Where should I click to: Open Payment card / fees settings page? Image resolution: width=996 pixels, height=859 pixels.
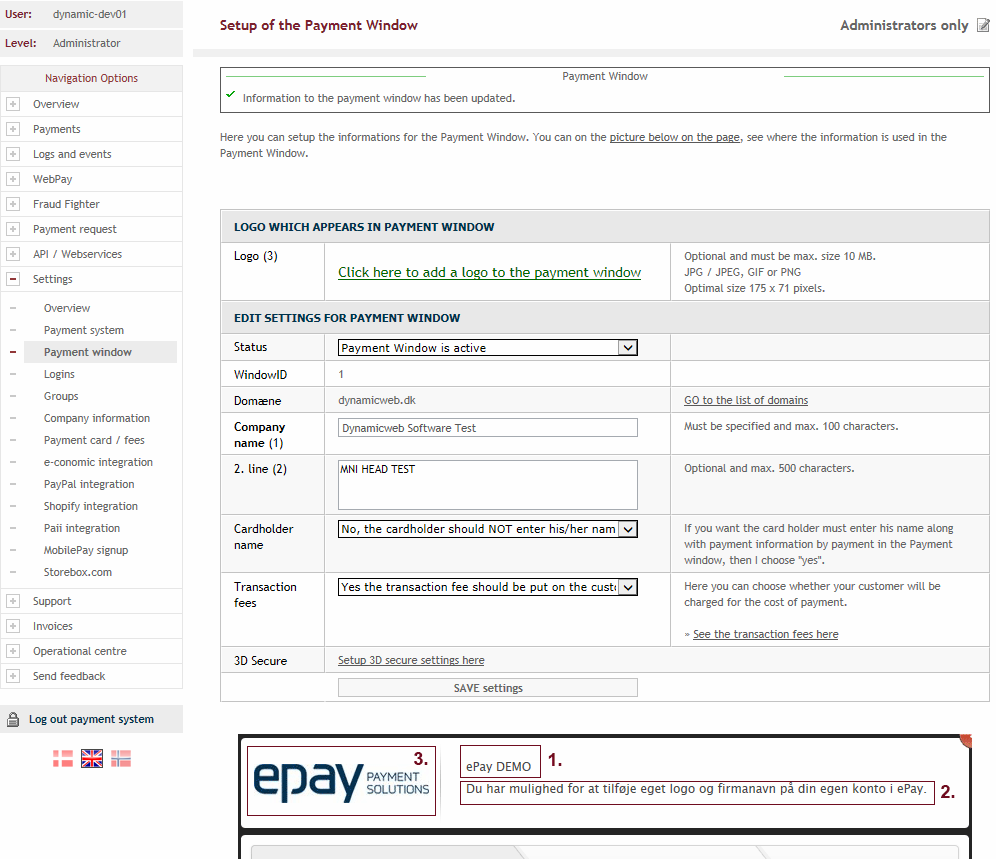(94, 440)
